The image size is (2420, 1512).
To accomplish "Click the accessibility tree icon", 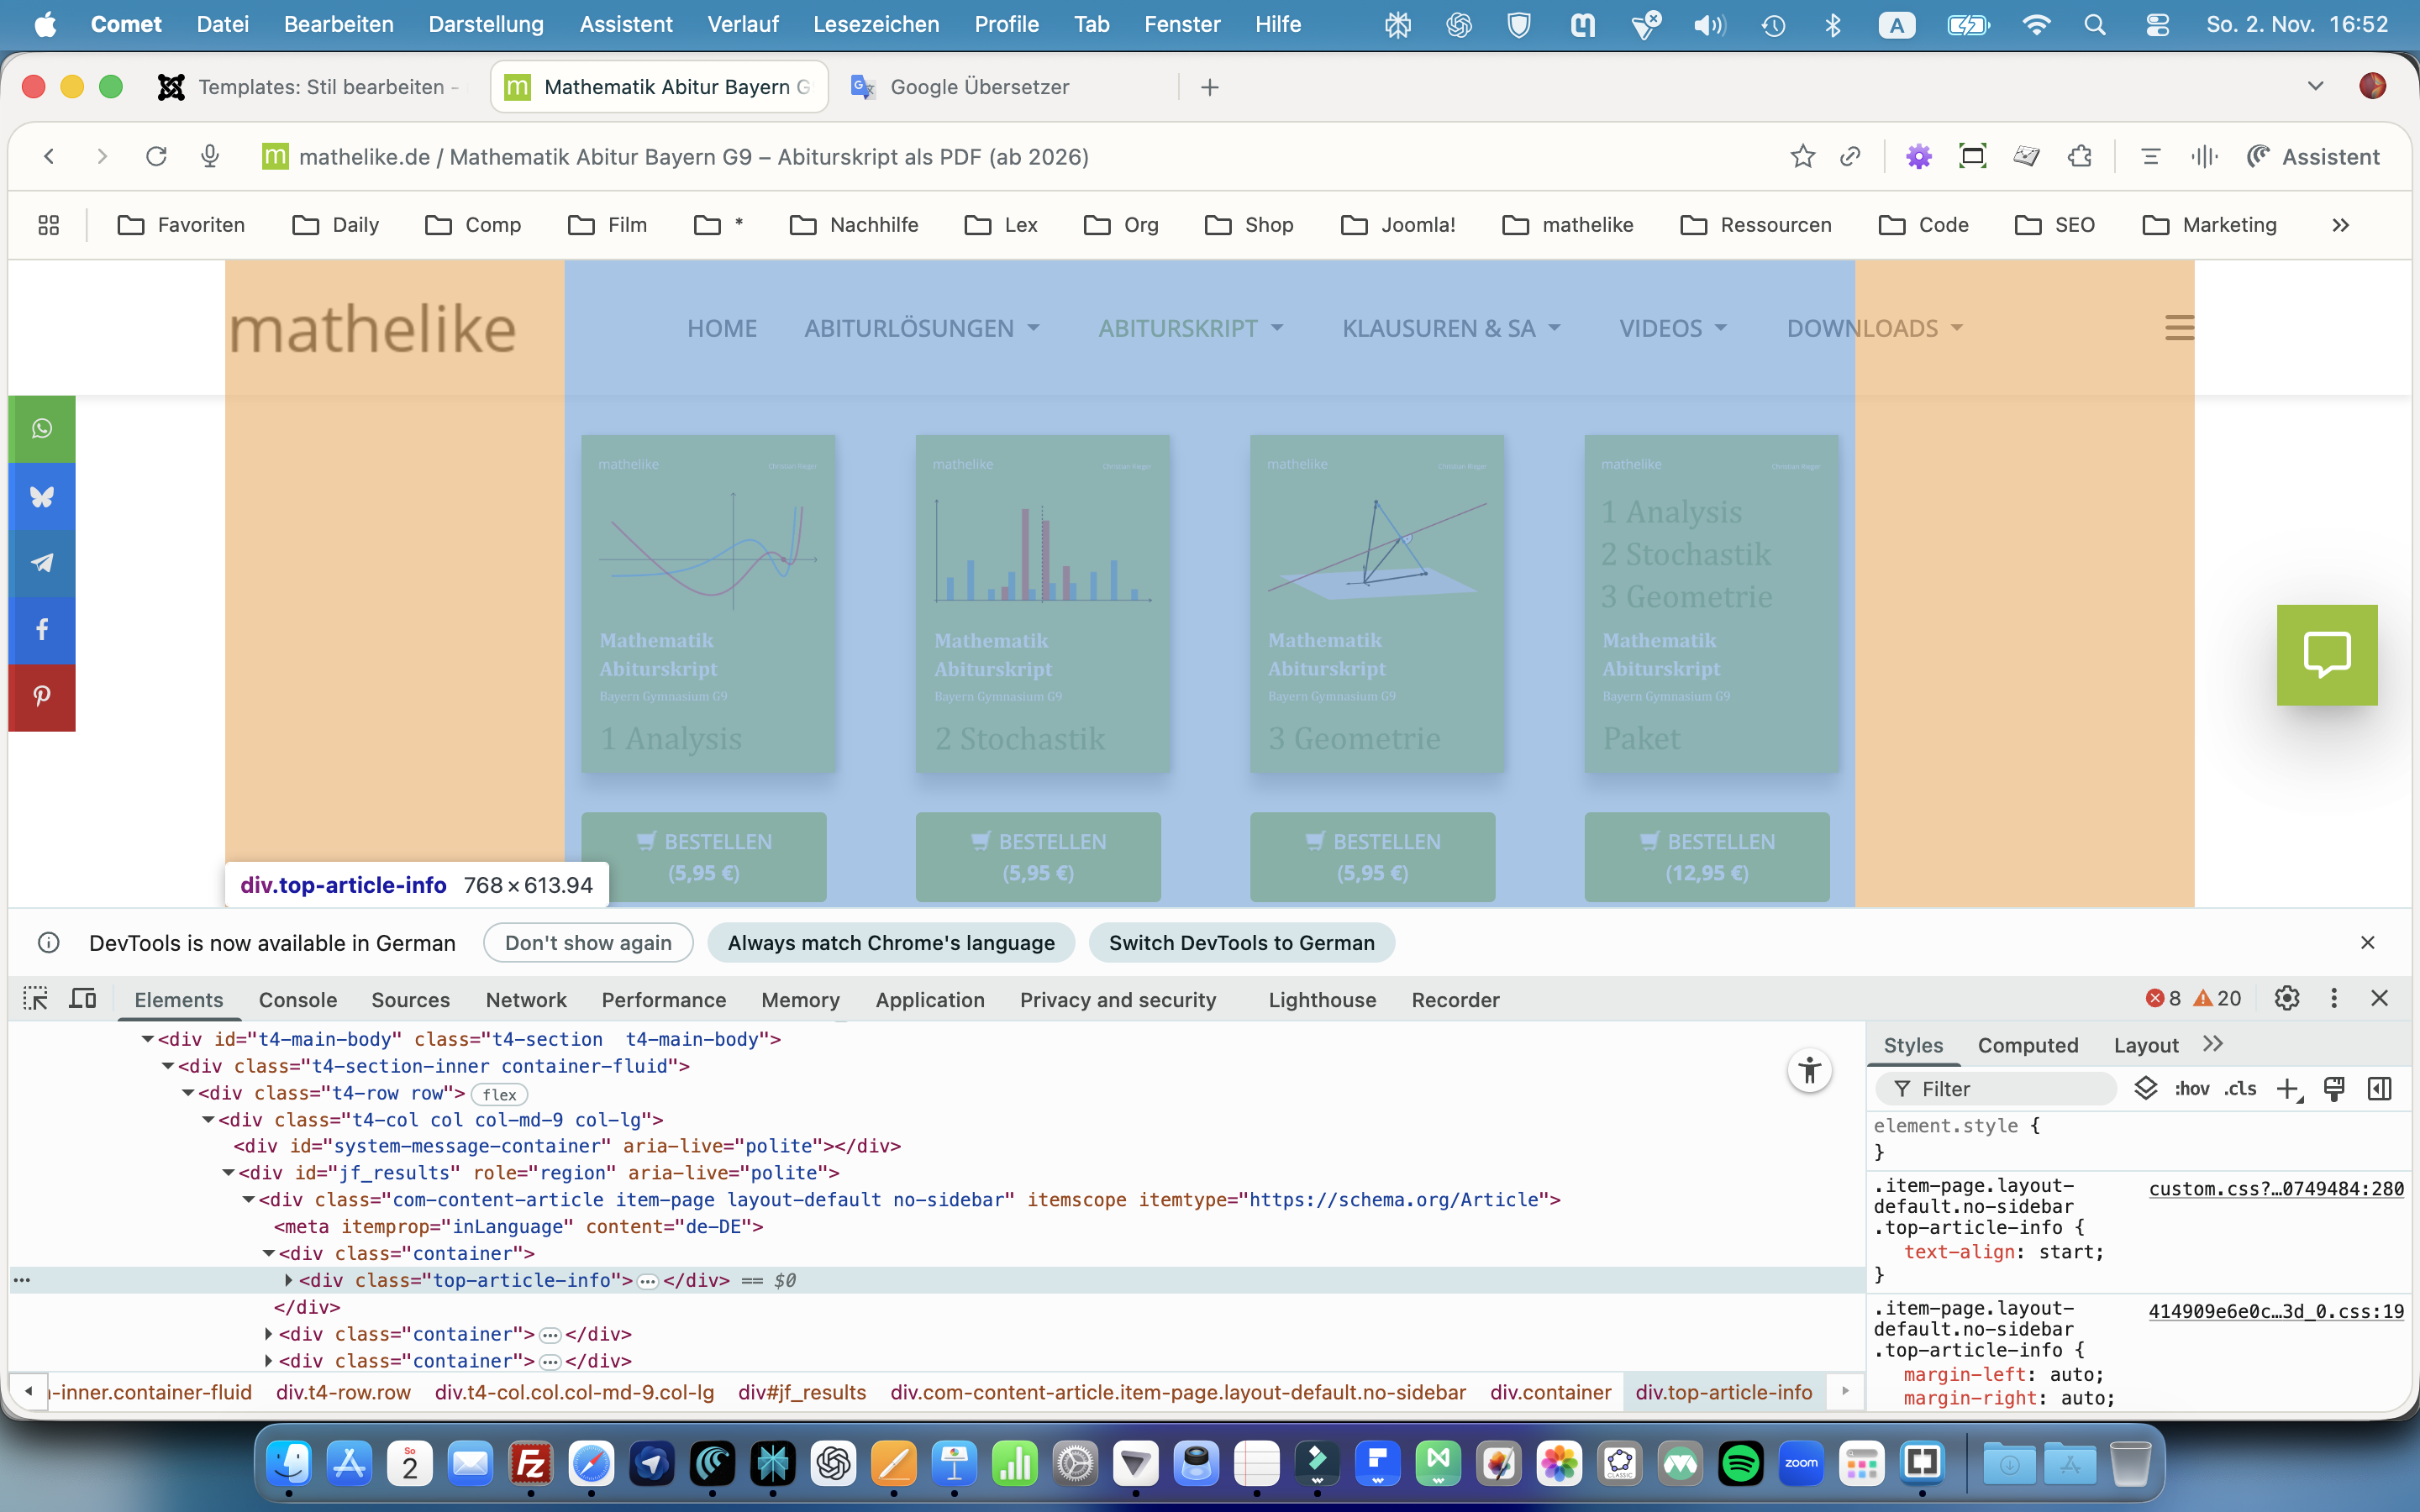I will pyautogui.click(x=1809, y=1071).
